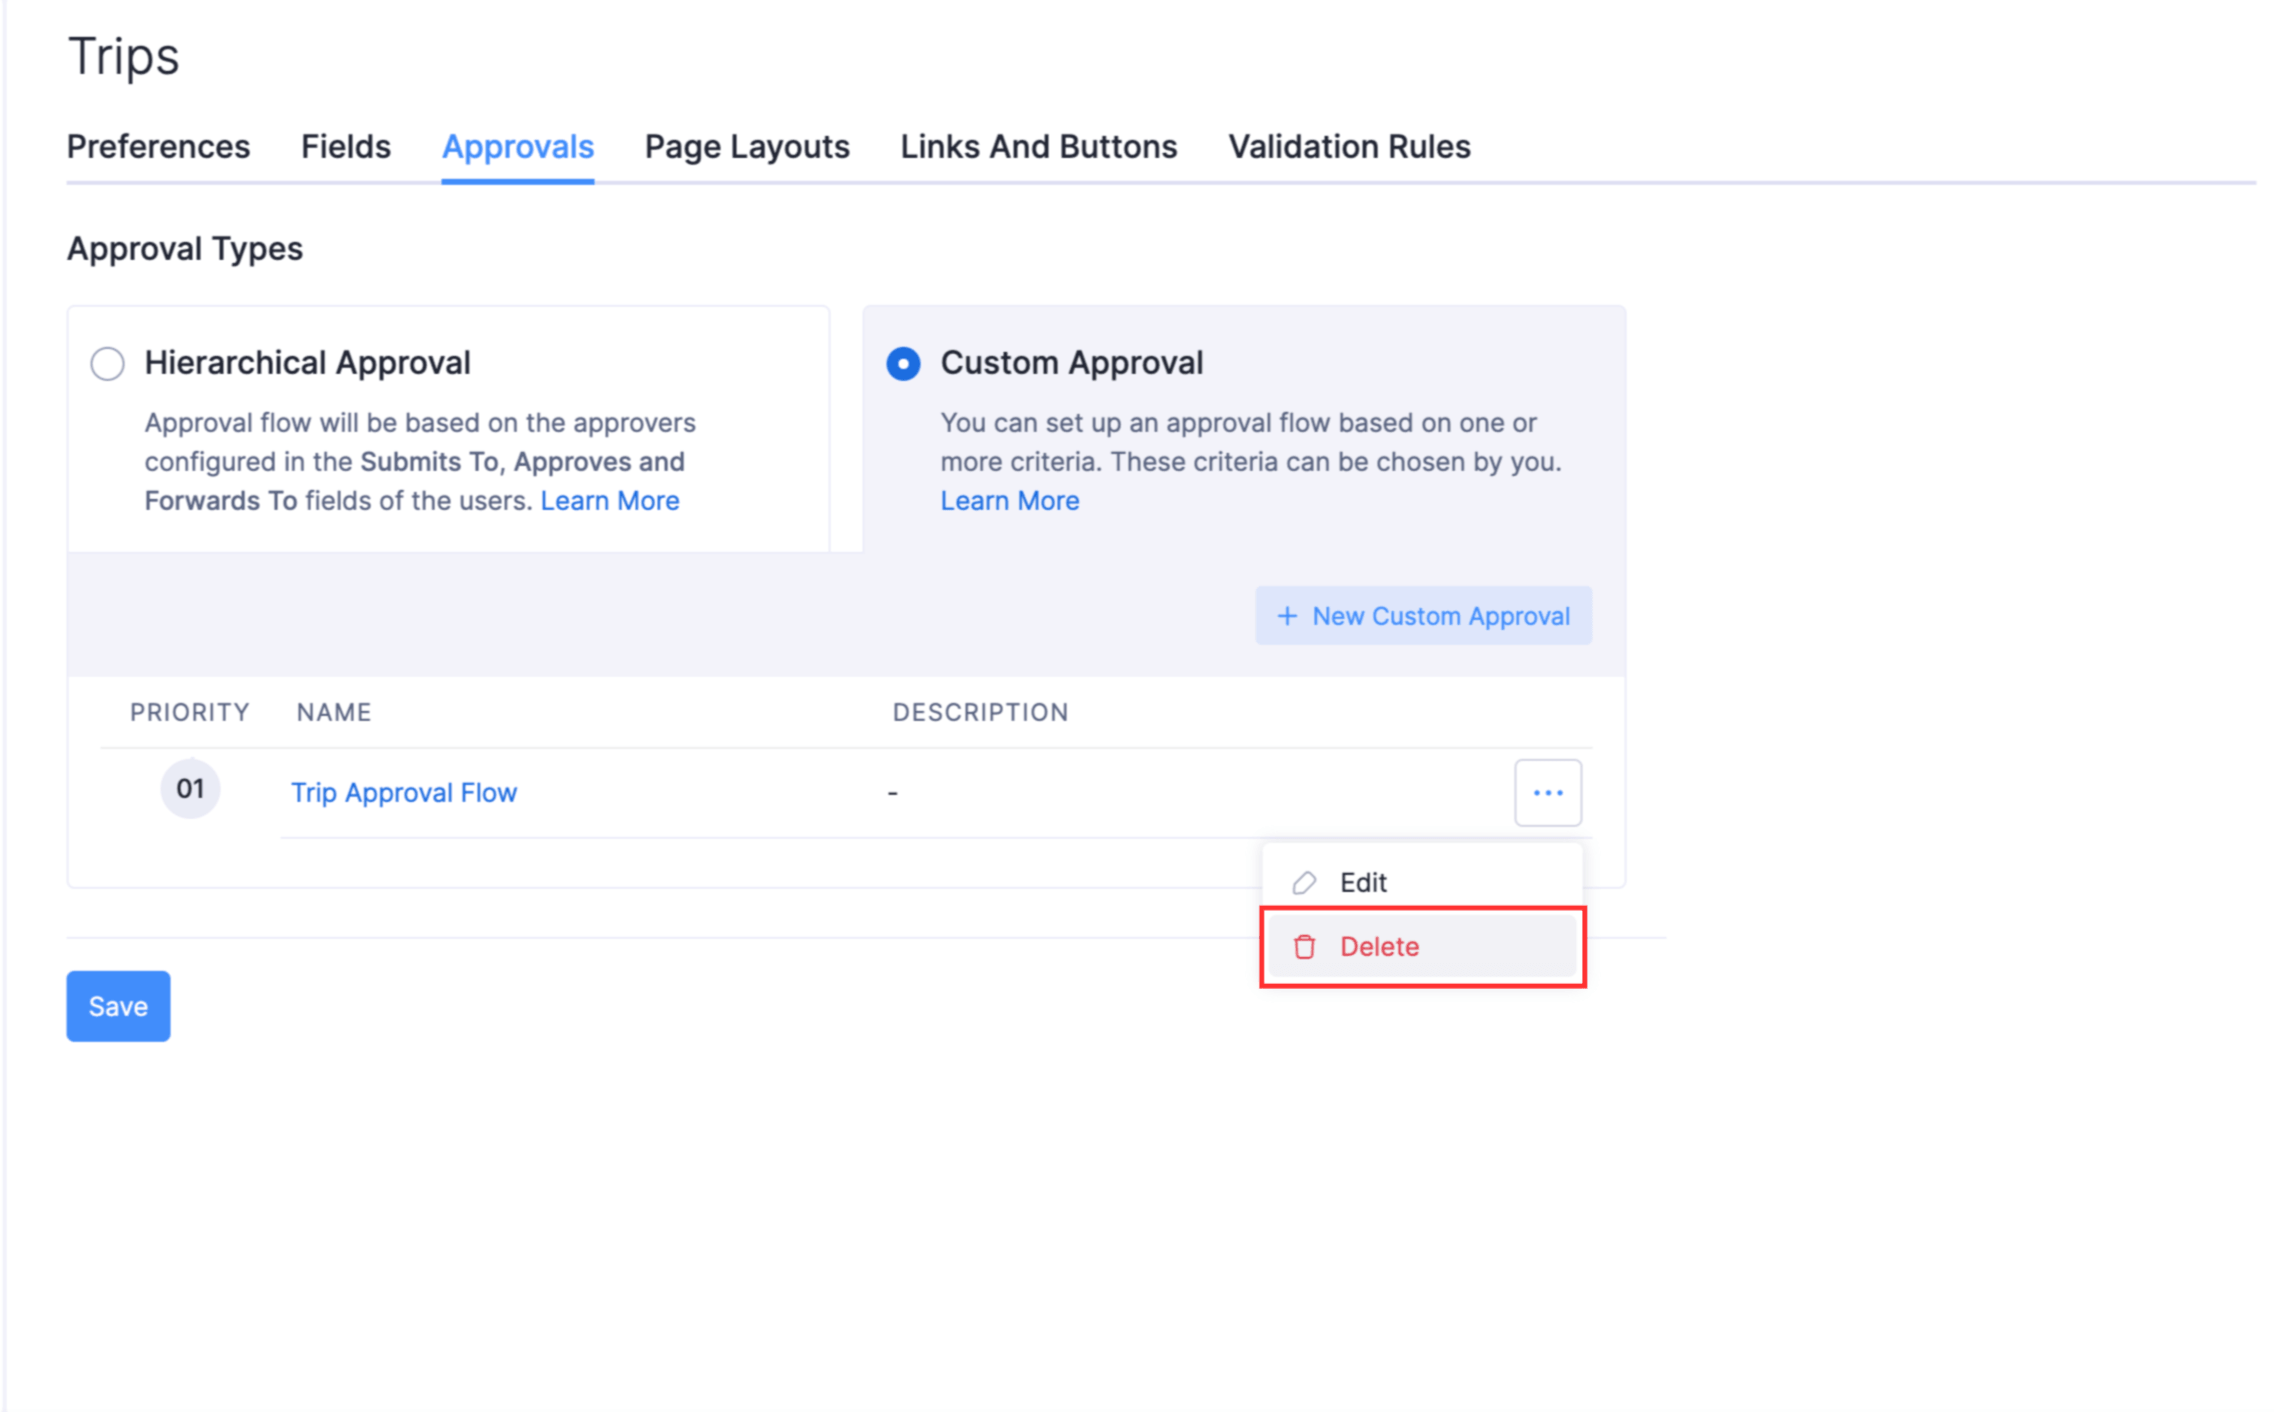Switch to the Validation Rules tab
This screenshot has height=1412, width=2274.
[x=1349, y=147]
